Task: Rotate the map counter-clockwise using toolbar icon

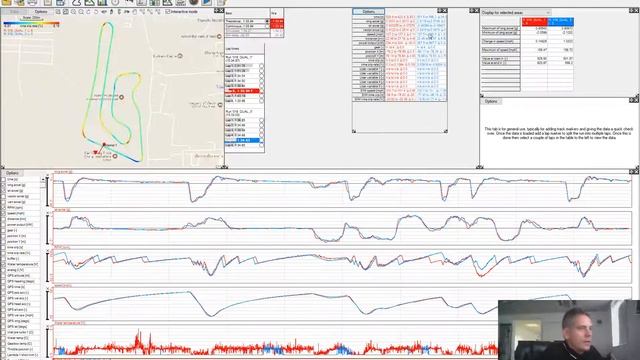Action: coord(88,11)
